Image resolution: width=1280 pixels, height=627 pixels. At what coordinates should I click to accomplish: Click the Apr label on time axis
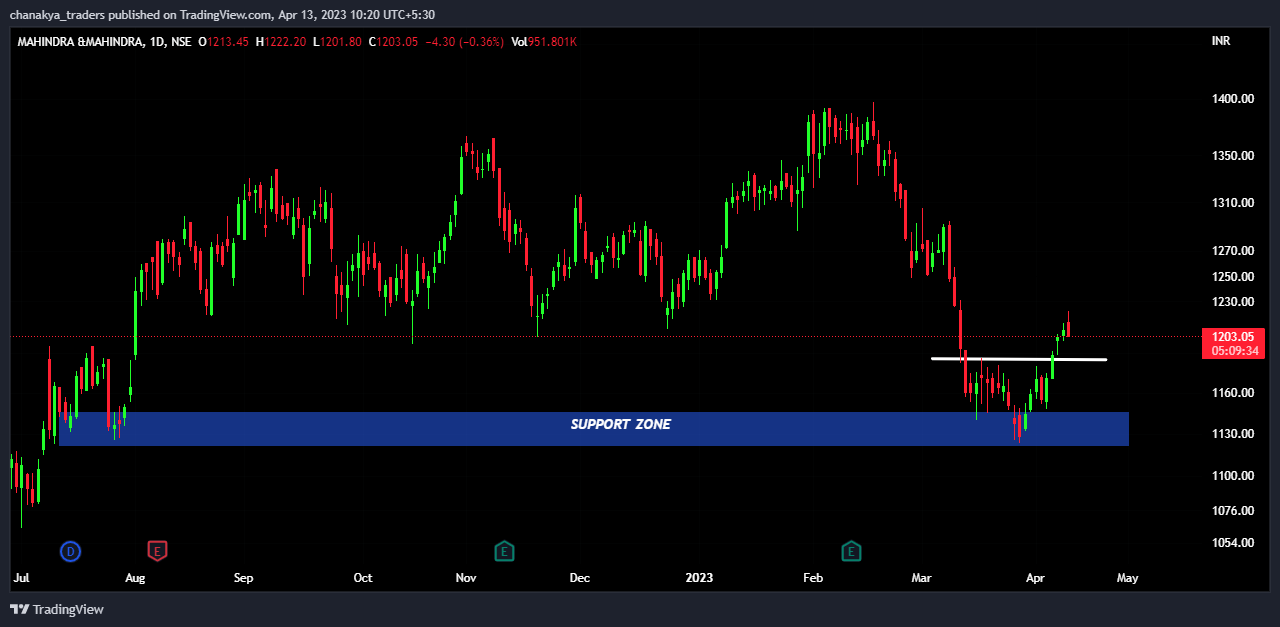(1036, 578)
